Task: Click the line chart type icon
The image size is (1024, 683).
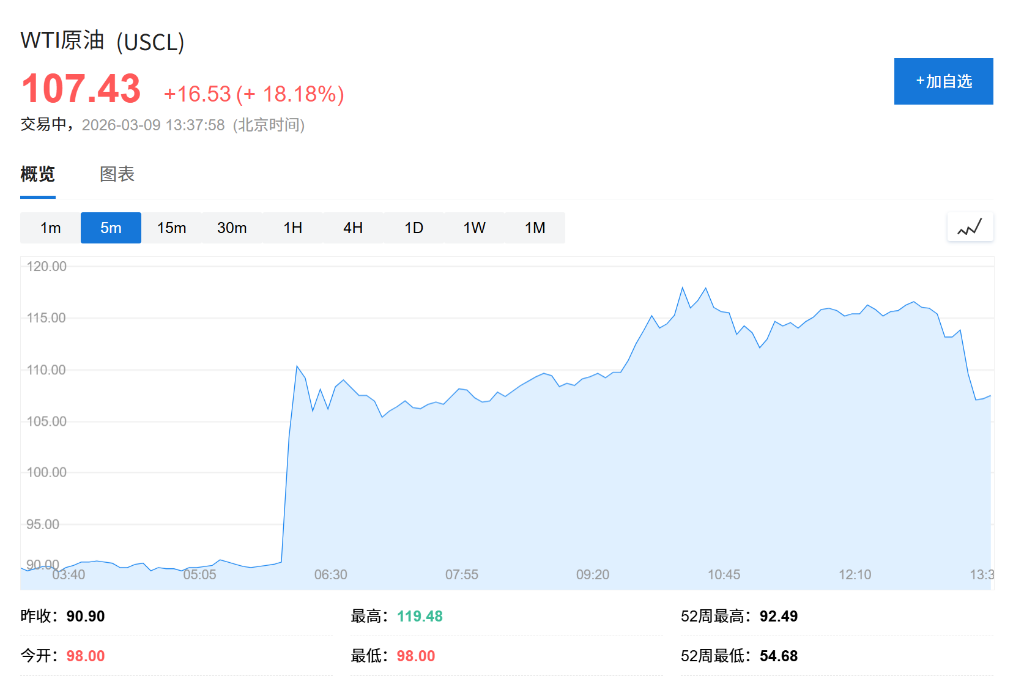Action: (970, 228)
